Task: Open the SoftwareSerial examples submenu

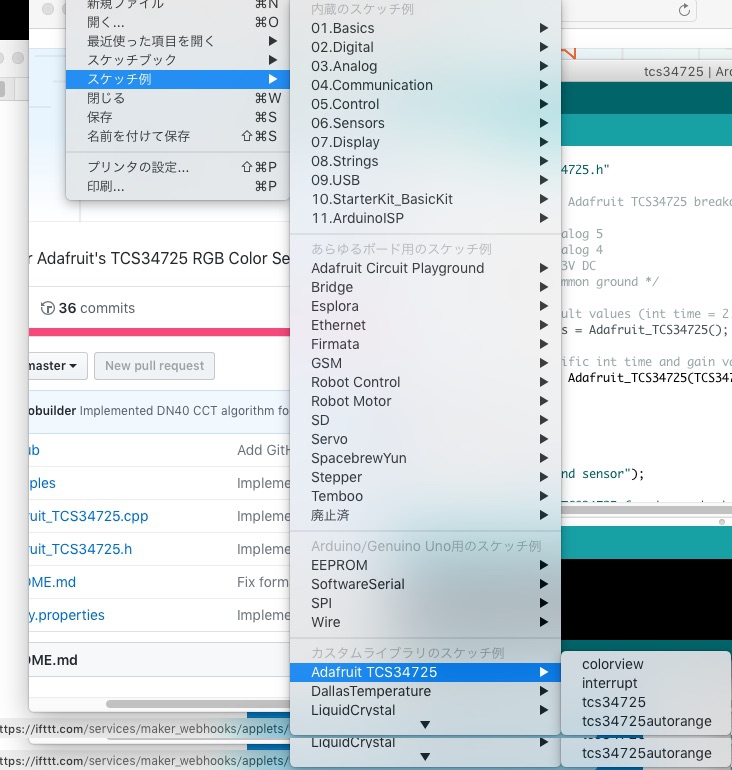Action: [x=425, y=584]
